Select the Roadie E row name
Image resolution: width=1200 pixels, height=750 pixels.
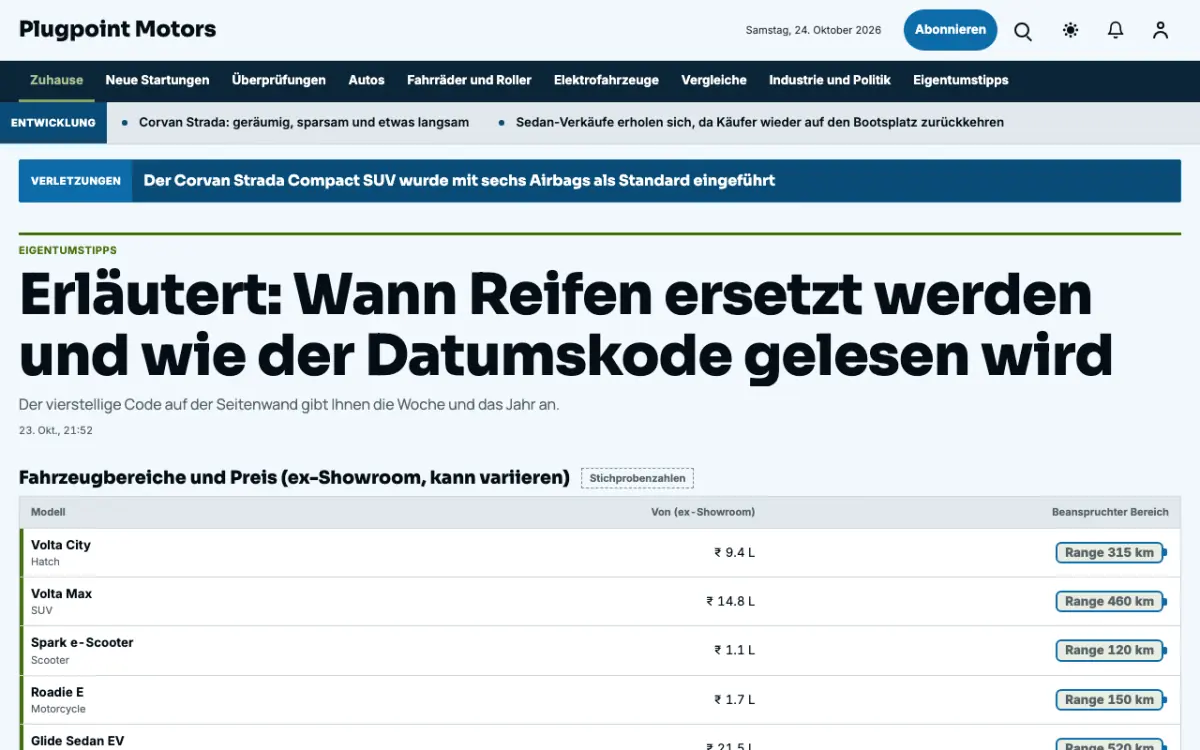pyautogui.click(x=58, y=692)
